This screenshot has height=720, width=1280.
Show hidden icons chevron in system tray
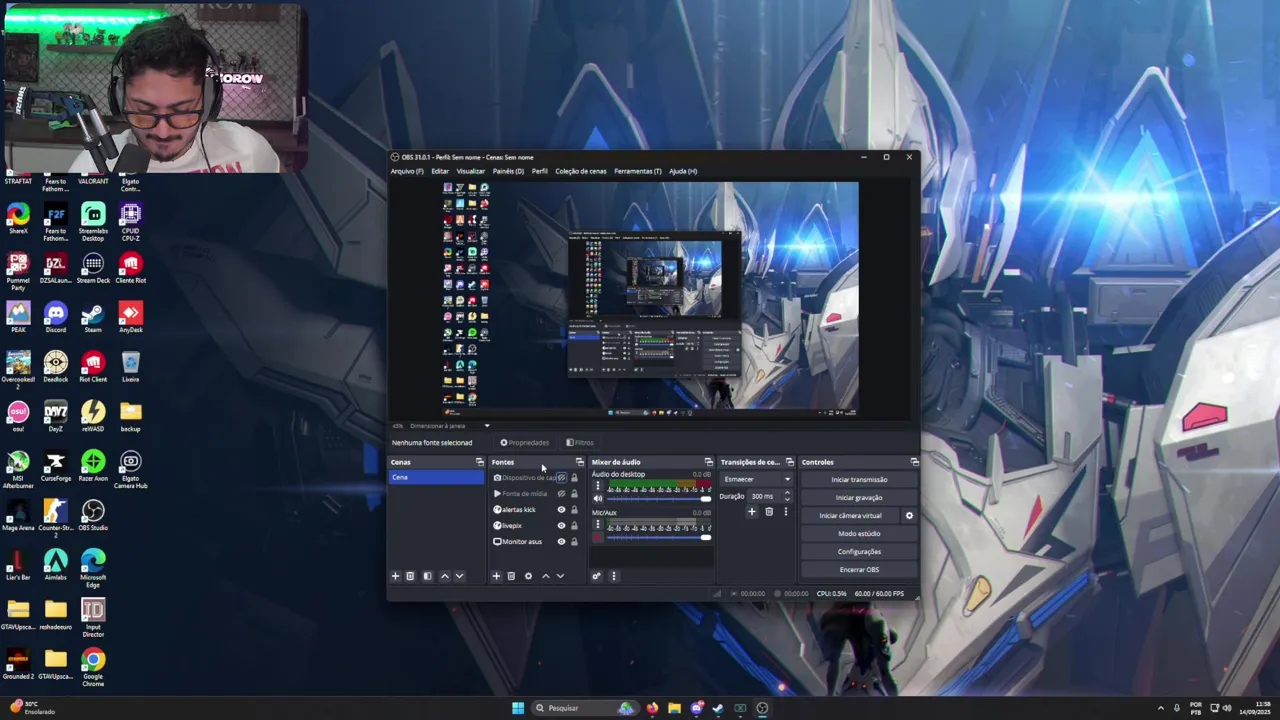coord(1161,708)
